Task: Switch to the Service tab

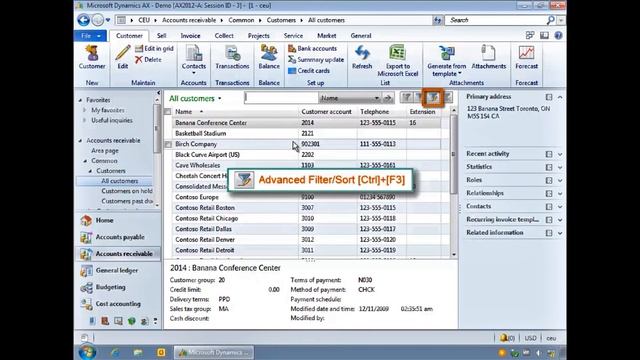Action: pos(293,36)
